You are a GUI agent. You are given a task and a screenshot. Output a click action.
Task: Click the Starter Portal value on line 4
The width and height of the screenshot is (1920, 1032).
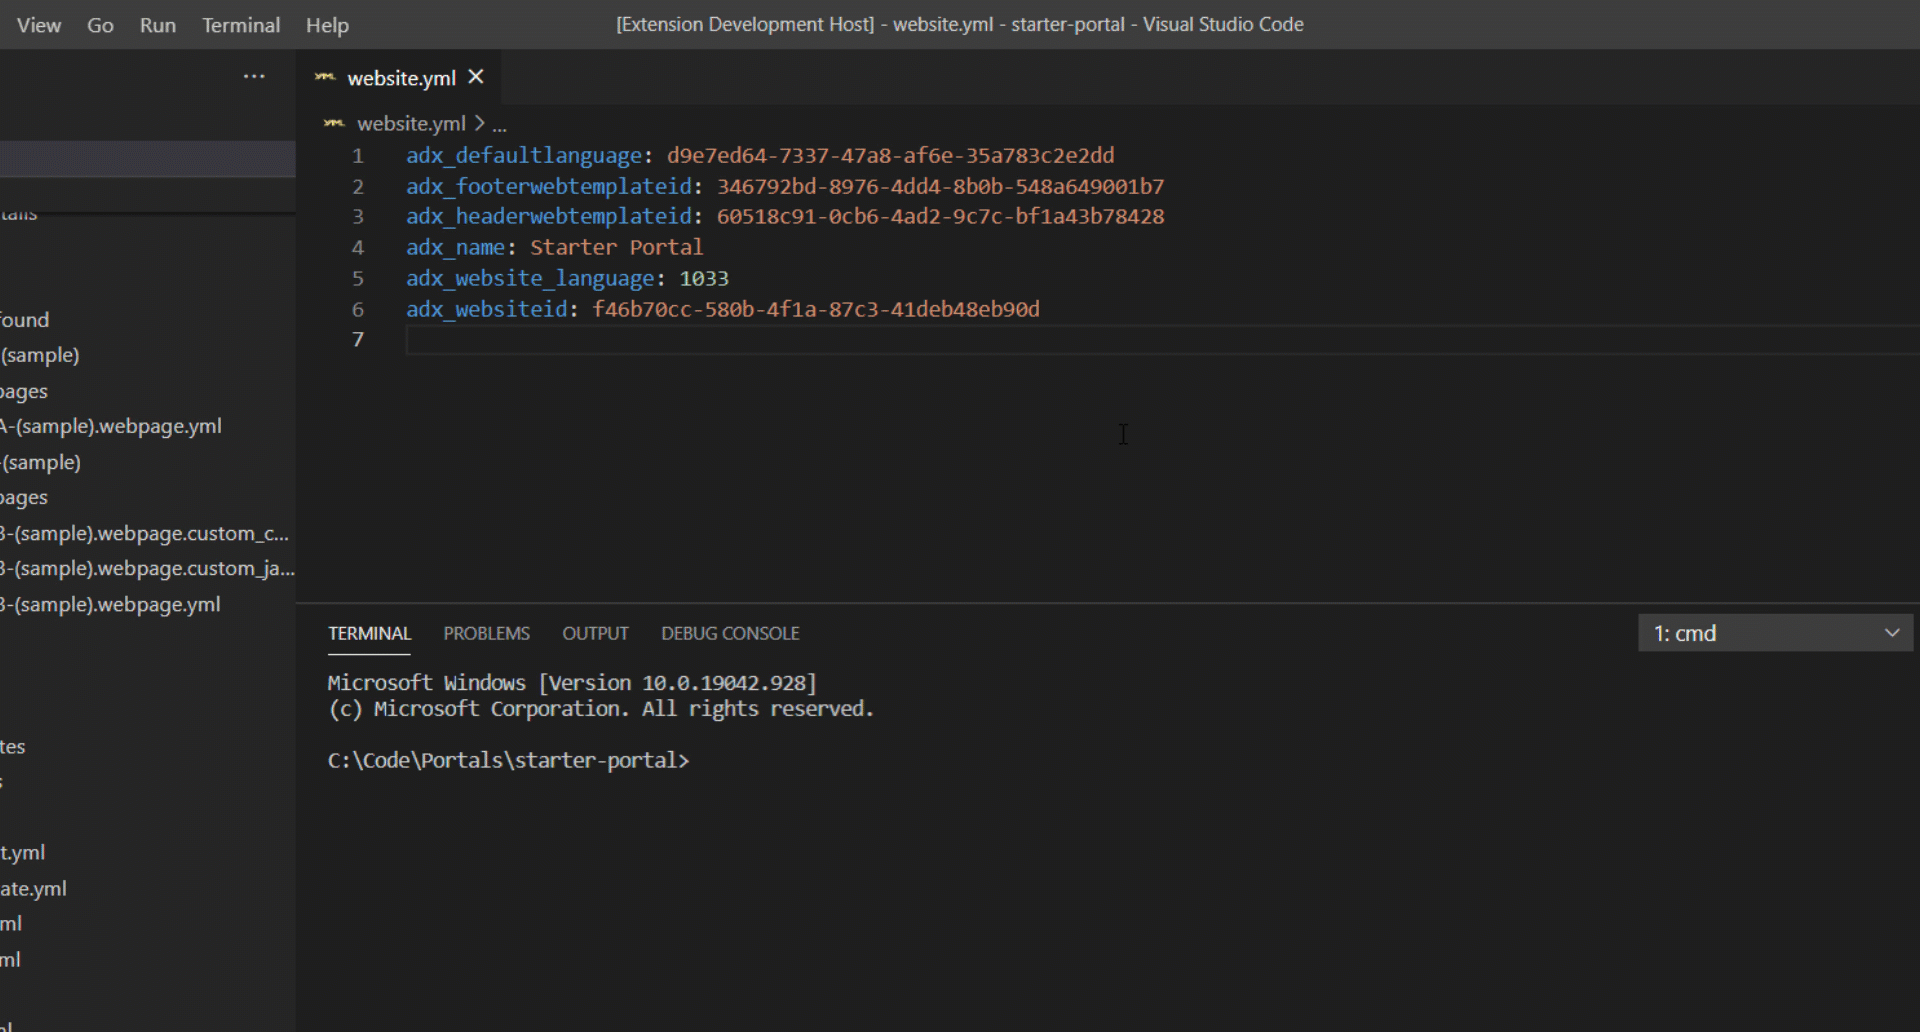click(616, 248)
